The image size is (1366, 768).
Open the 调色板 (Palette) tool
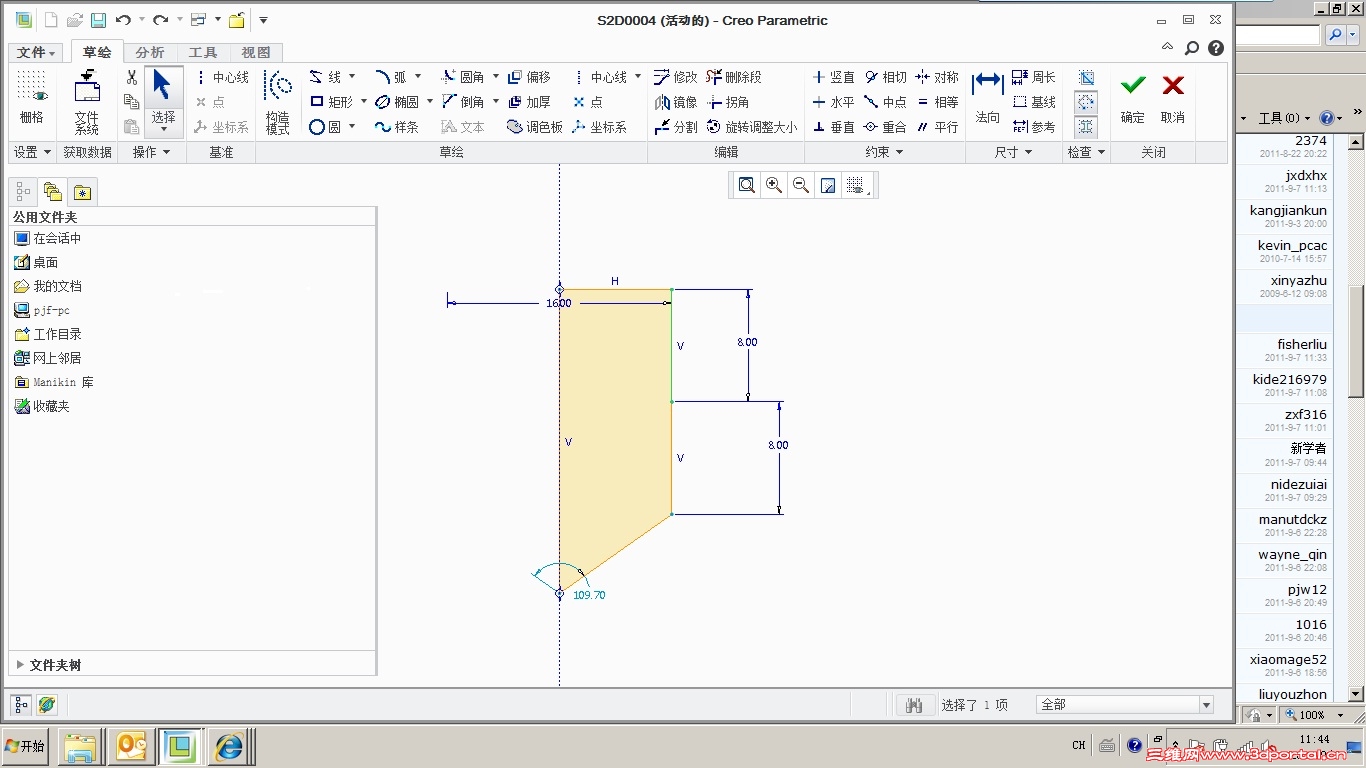[x=535, y=127]
